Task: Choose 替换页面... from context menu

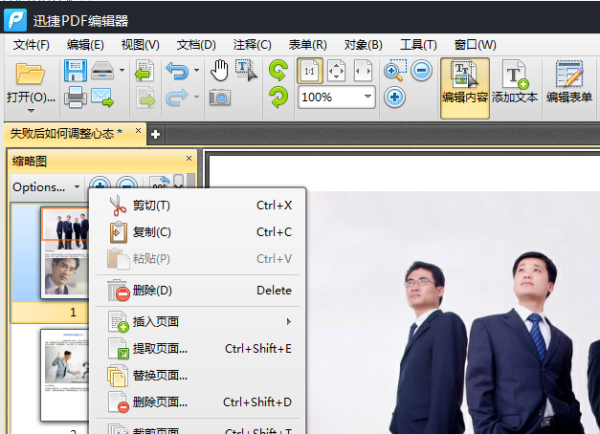Action: 197,375
